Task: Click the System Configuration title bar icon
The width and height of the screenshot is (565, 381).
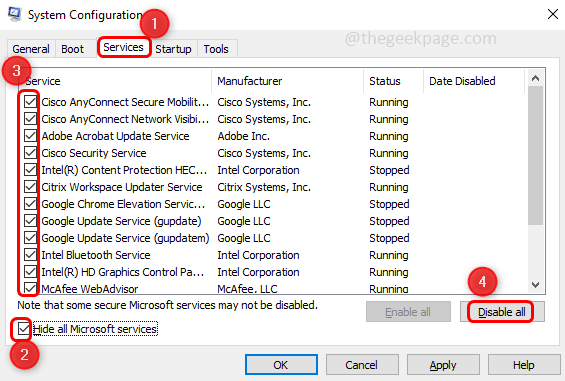Action: (14, 14)
